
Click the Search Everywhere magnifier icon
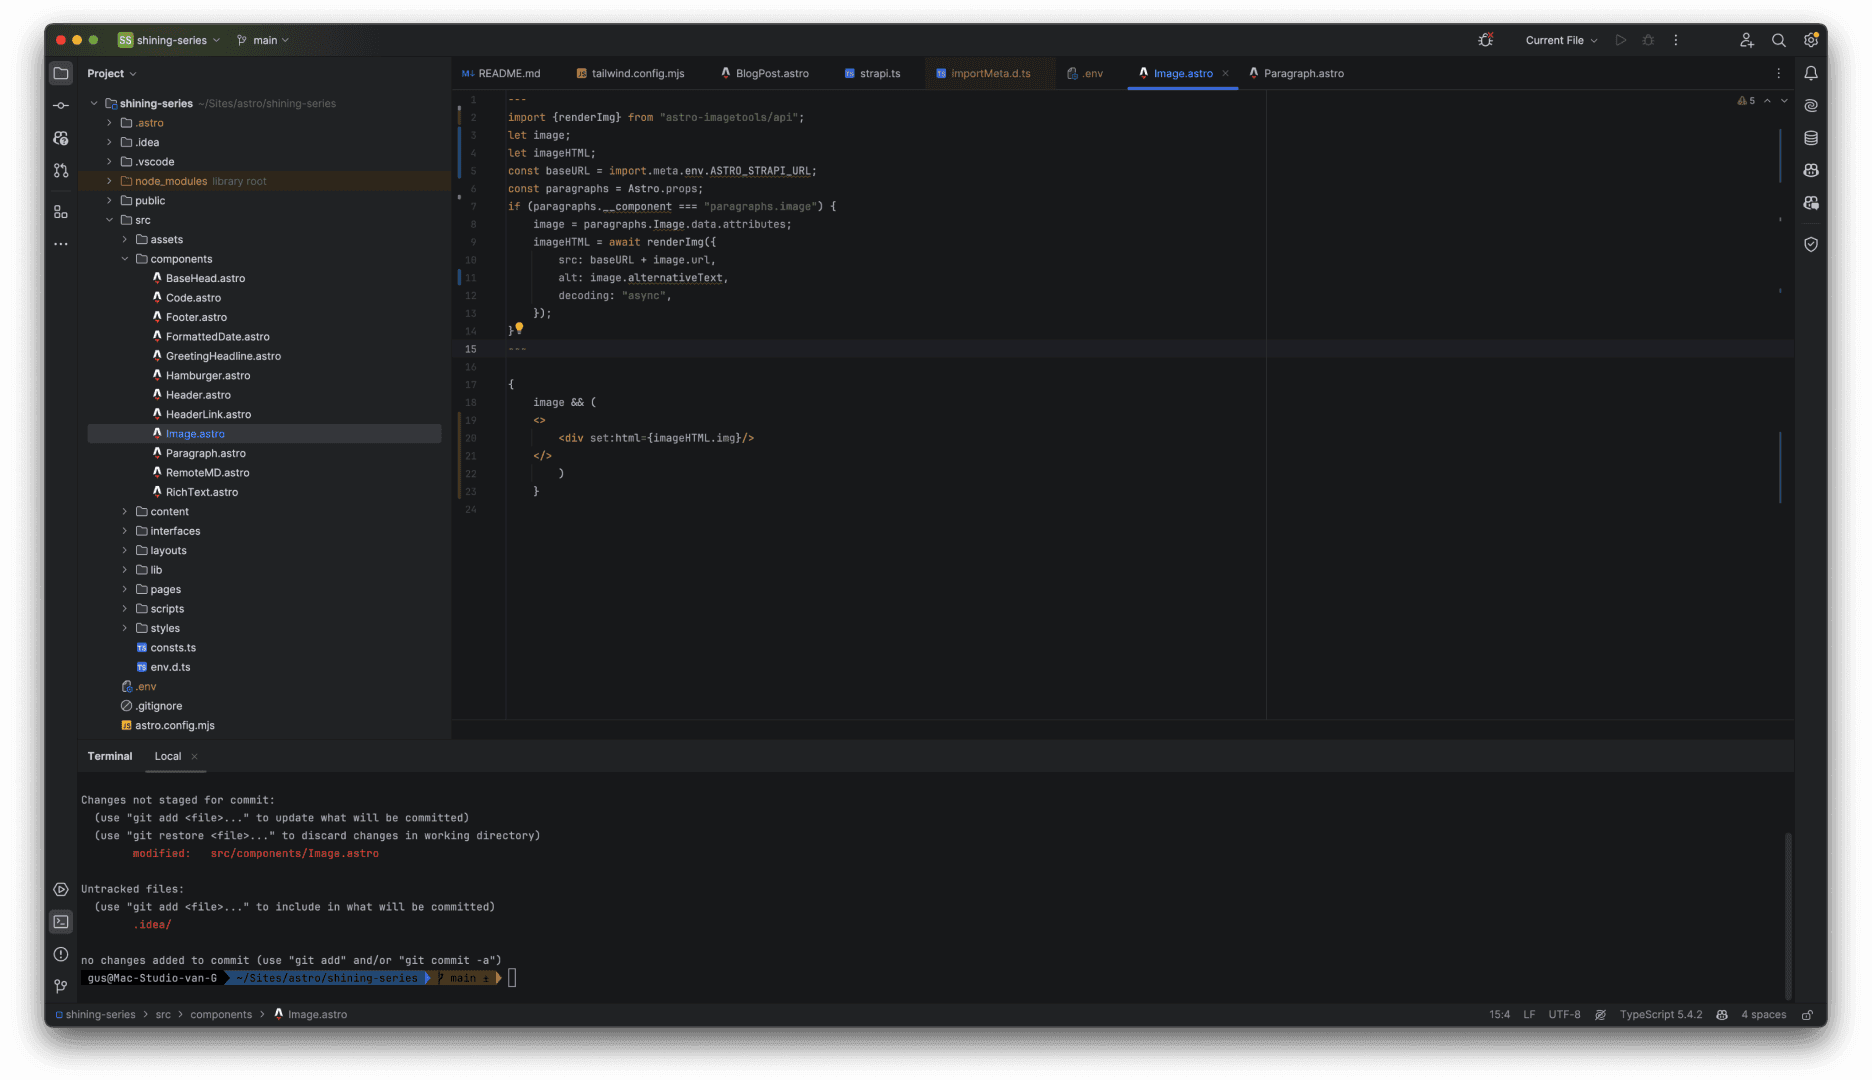coord(1778,40)
